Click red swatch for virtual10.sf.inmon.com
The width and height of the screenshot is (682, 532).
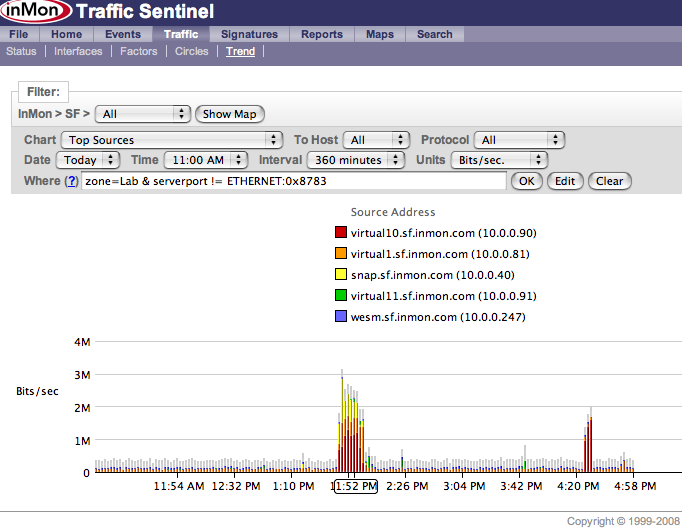pyautogui.click(x=341, y=232)
